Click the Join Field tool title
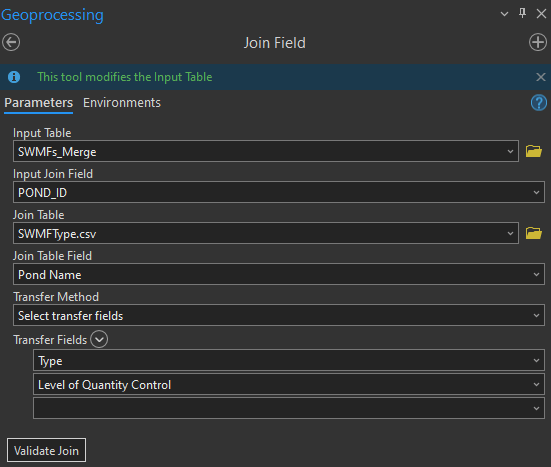551x467 pixels. click(275, 43)
